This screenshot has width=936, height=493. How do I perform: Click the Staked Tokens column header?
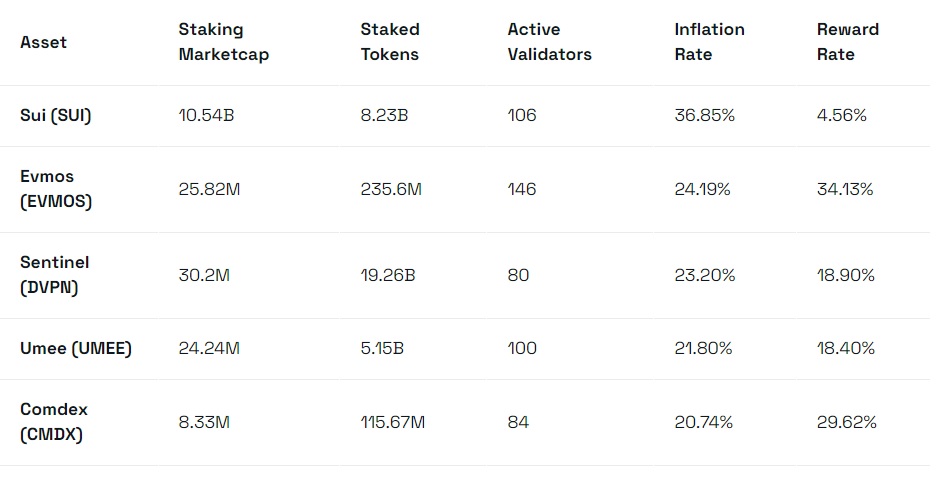[390, 42]
